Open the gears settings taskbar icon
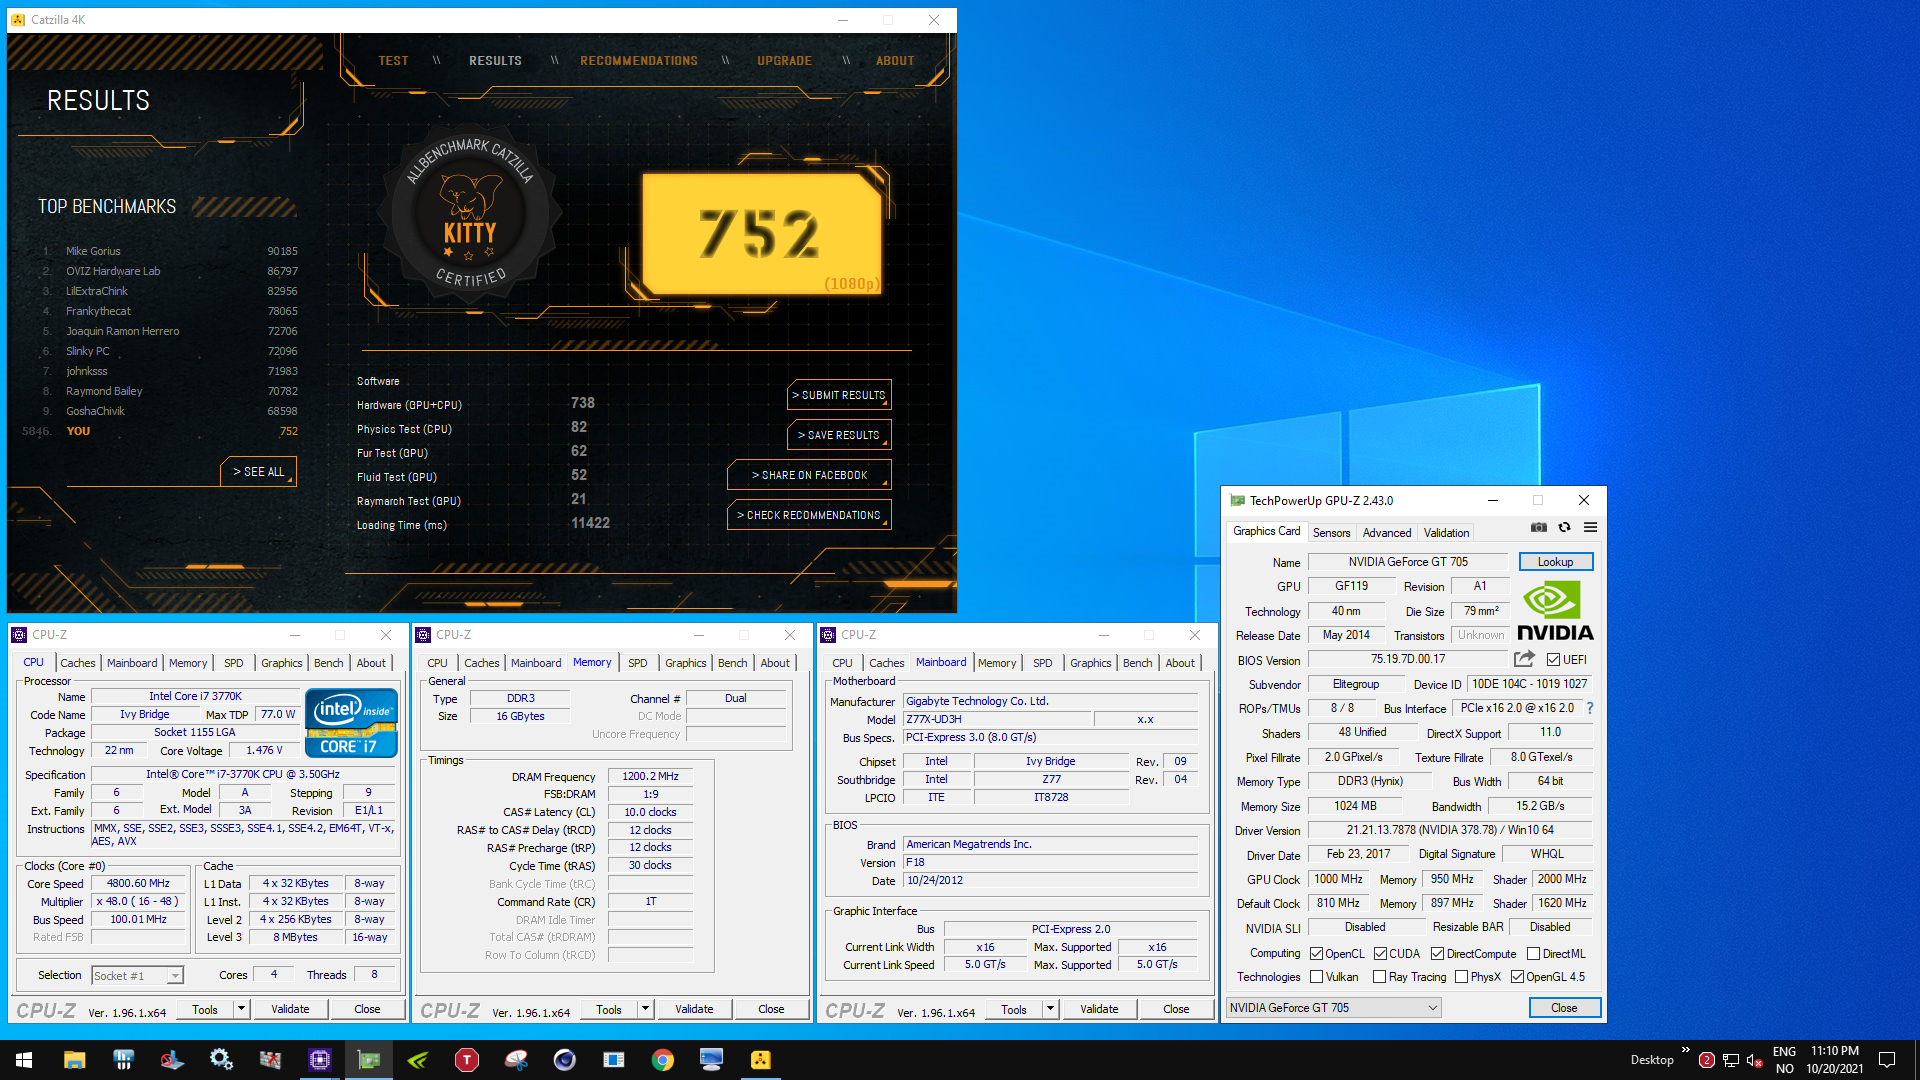The width and height of the screenshot is (1920, 1080). [x=222, y=1060]
